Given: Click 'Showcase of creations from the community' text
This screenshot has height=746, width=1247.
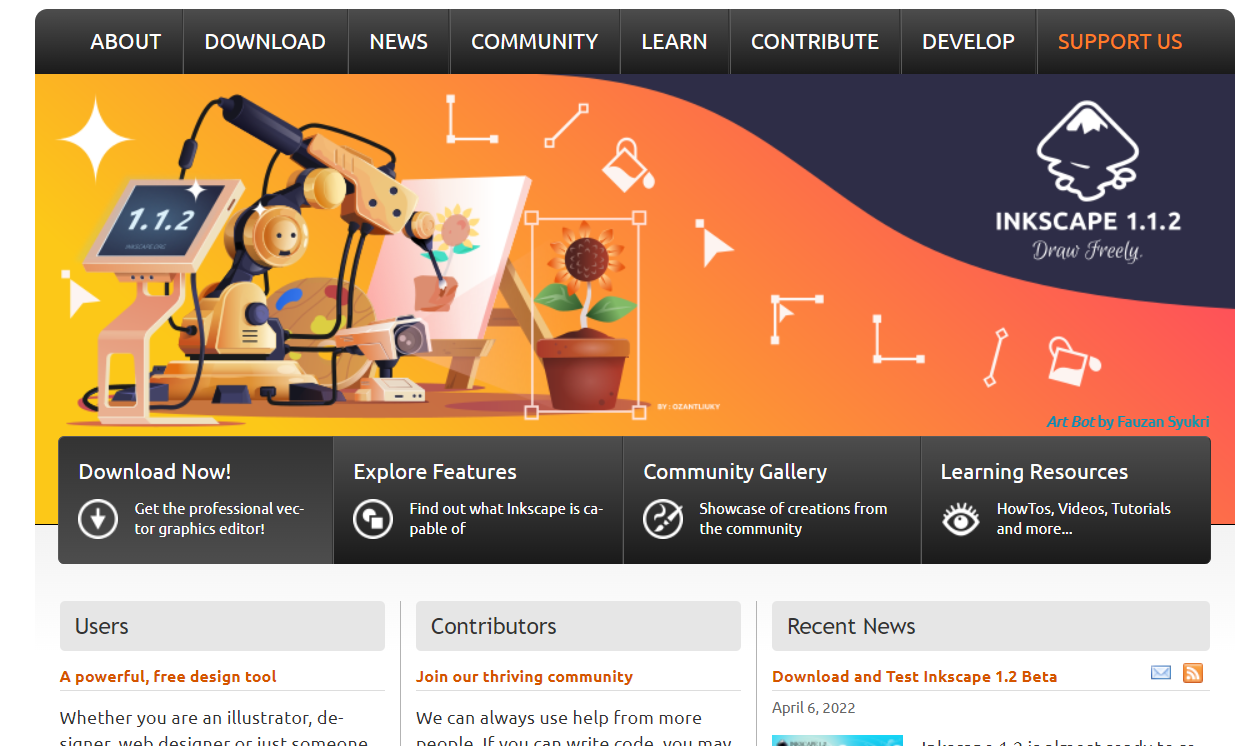Looking at the screenshot, I should 793,519.
